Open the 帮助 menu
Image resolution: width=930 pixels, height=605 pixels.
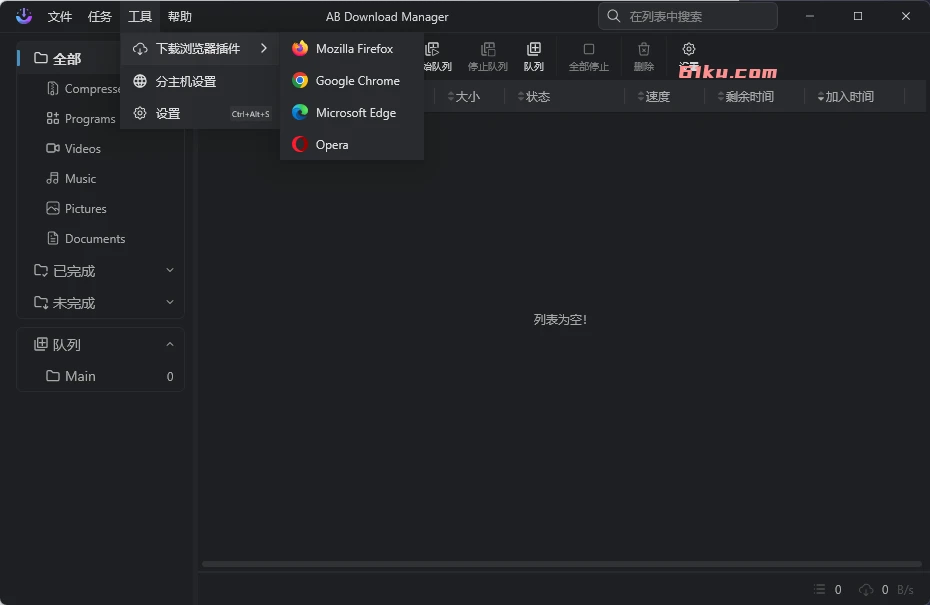[180, 17]
